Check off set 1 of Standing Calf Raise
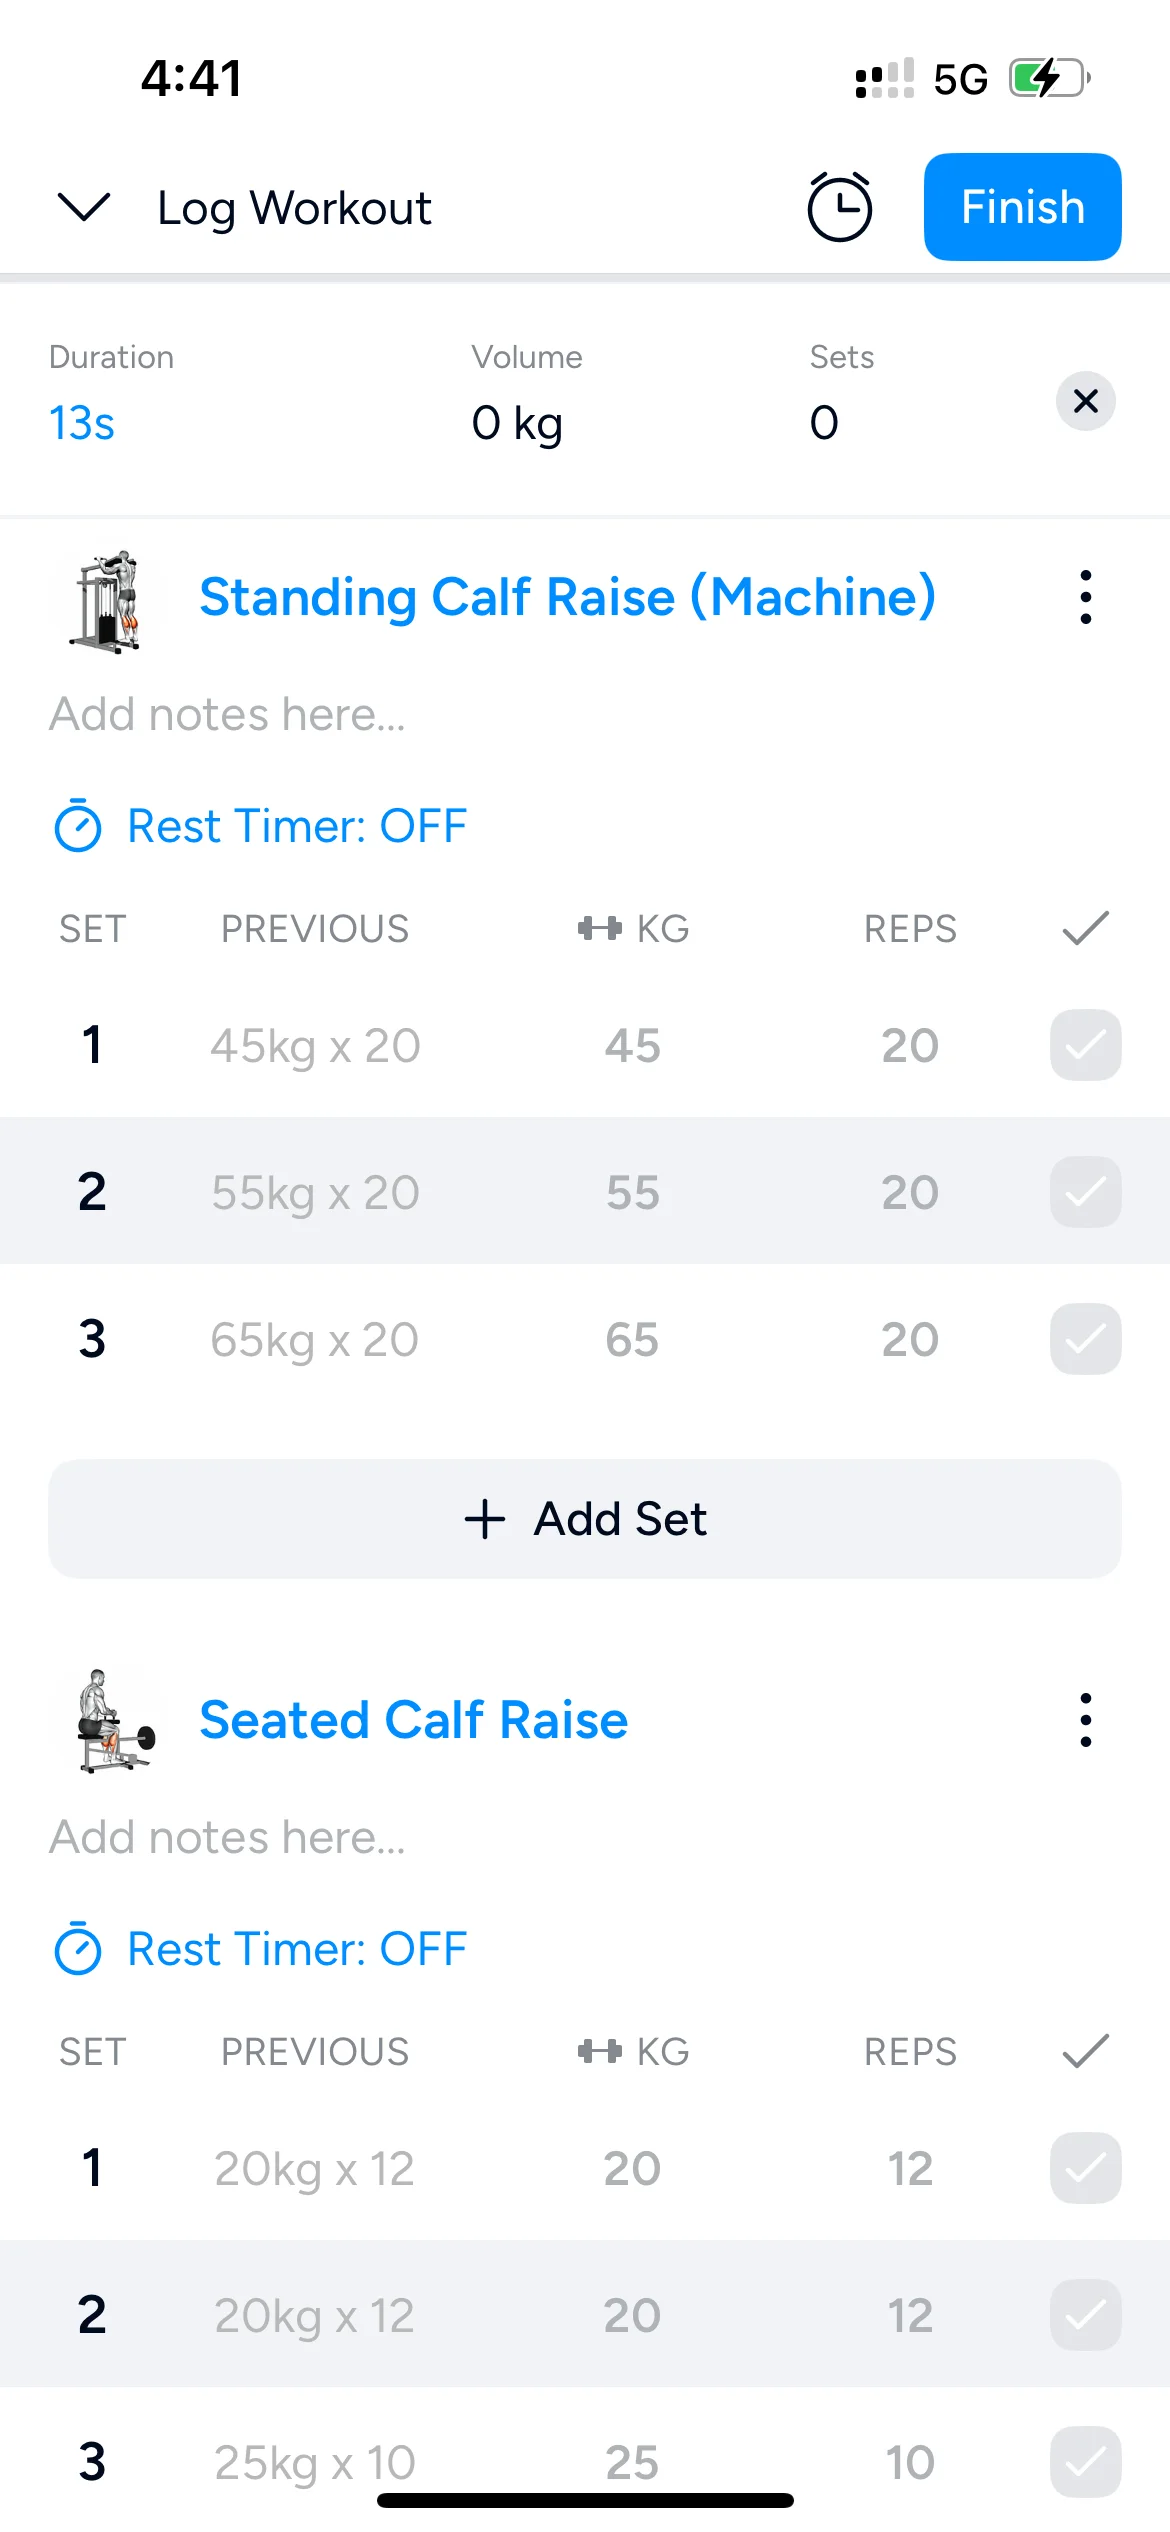The image size is (1170, 2532). 1085,1046
